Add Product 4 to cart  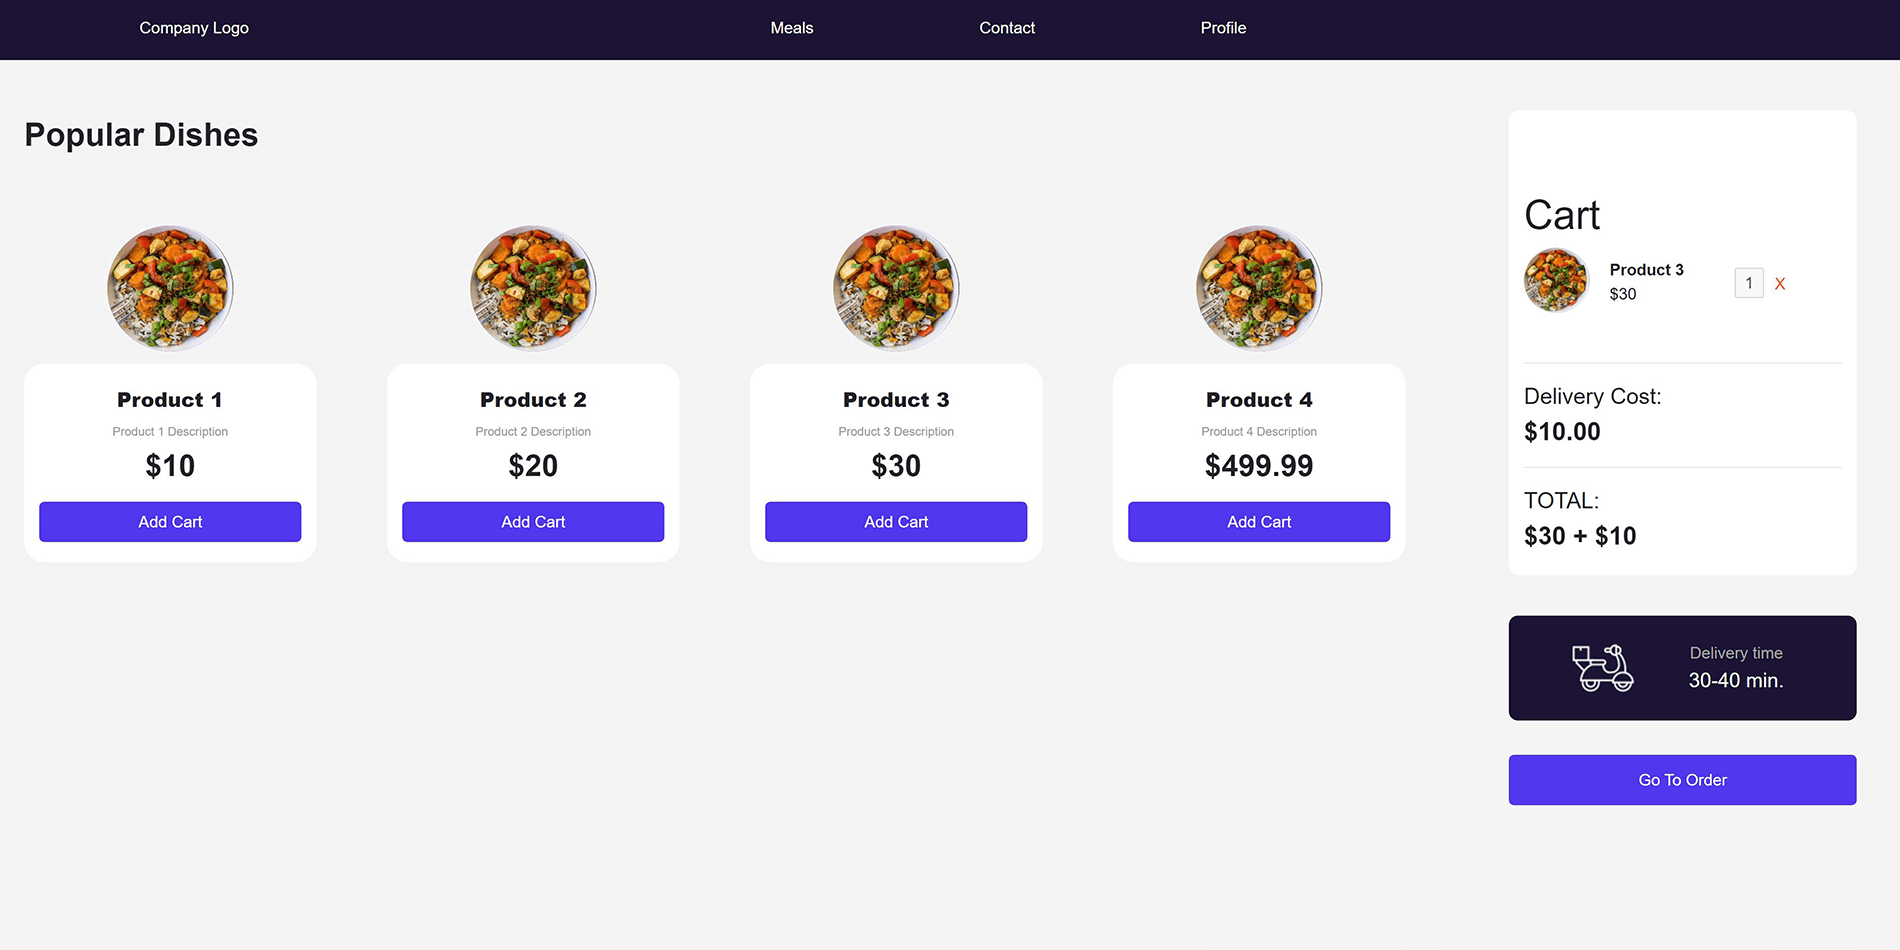1259,522
